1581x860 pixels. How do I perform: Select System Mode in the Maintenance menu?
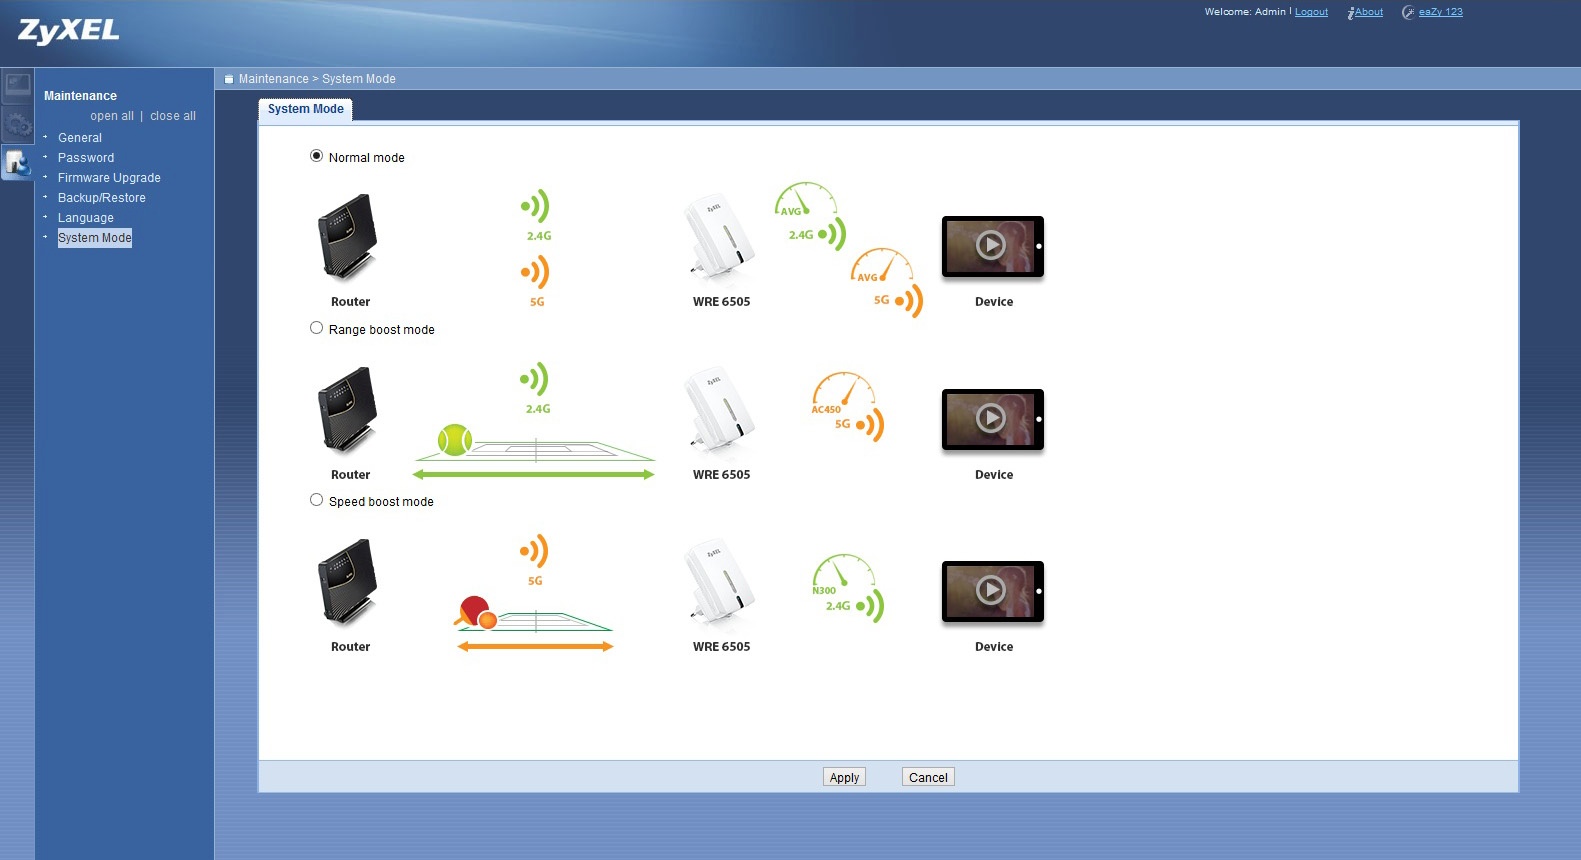tap(95, 238)
